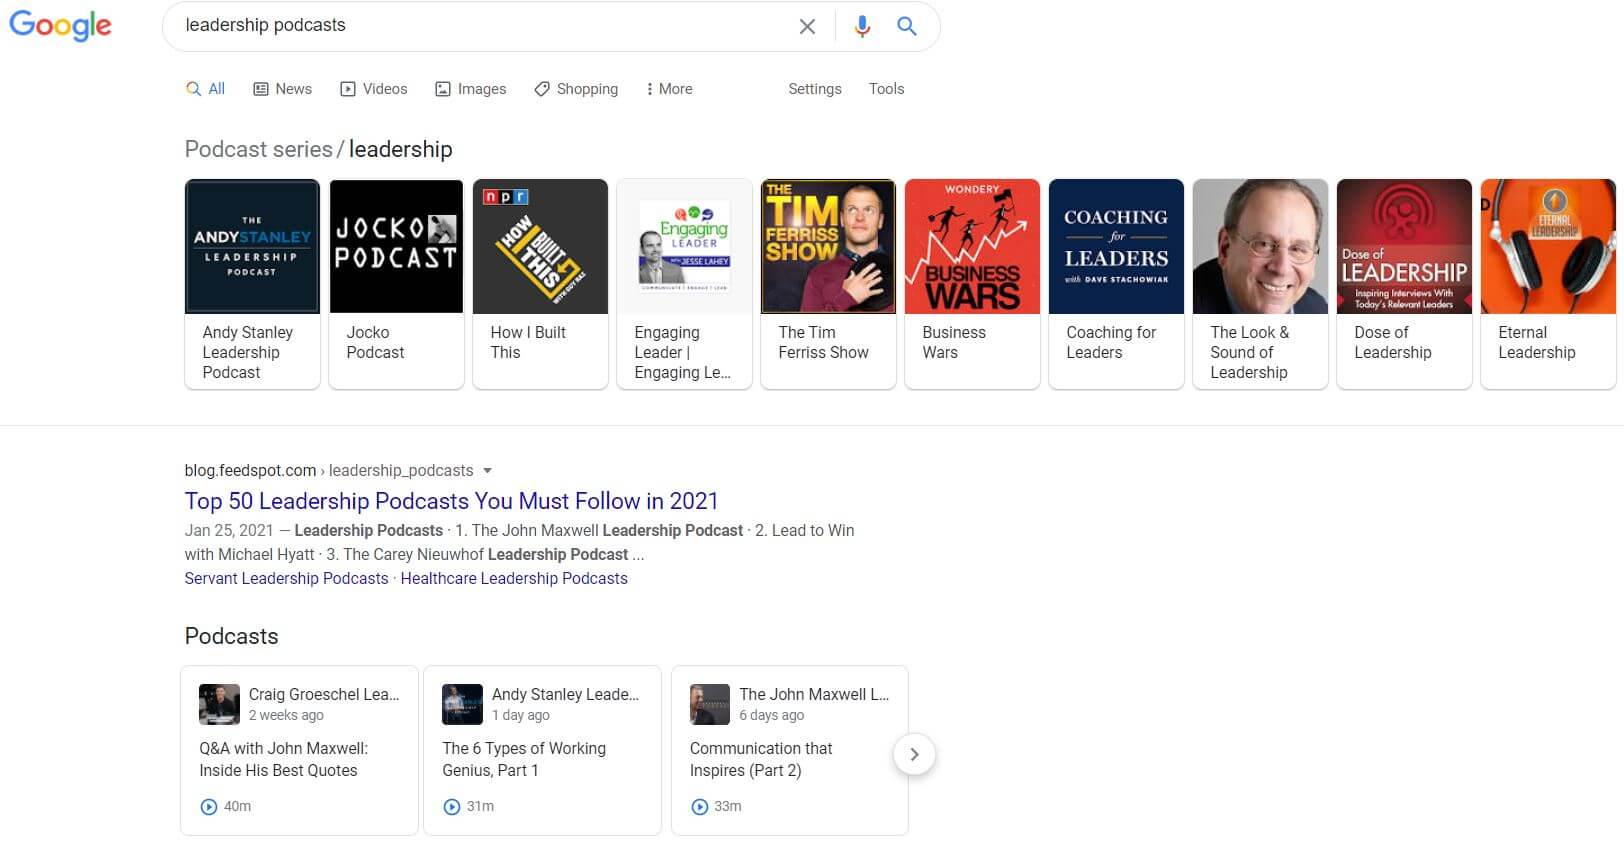Open search Tools
The width and height of the screenshot is (1624, 849).
pyautogui.click(x=886, y=89)
